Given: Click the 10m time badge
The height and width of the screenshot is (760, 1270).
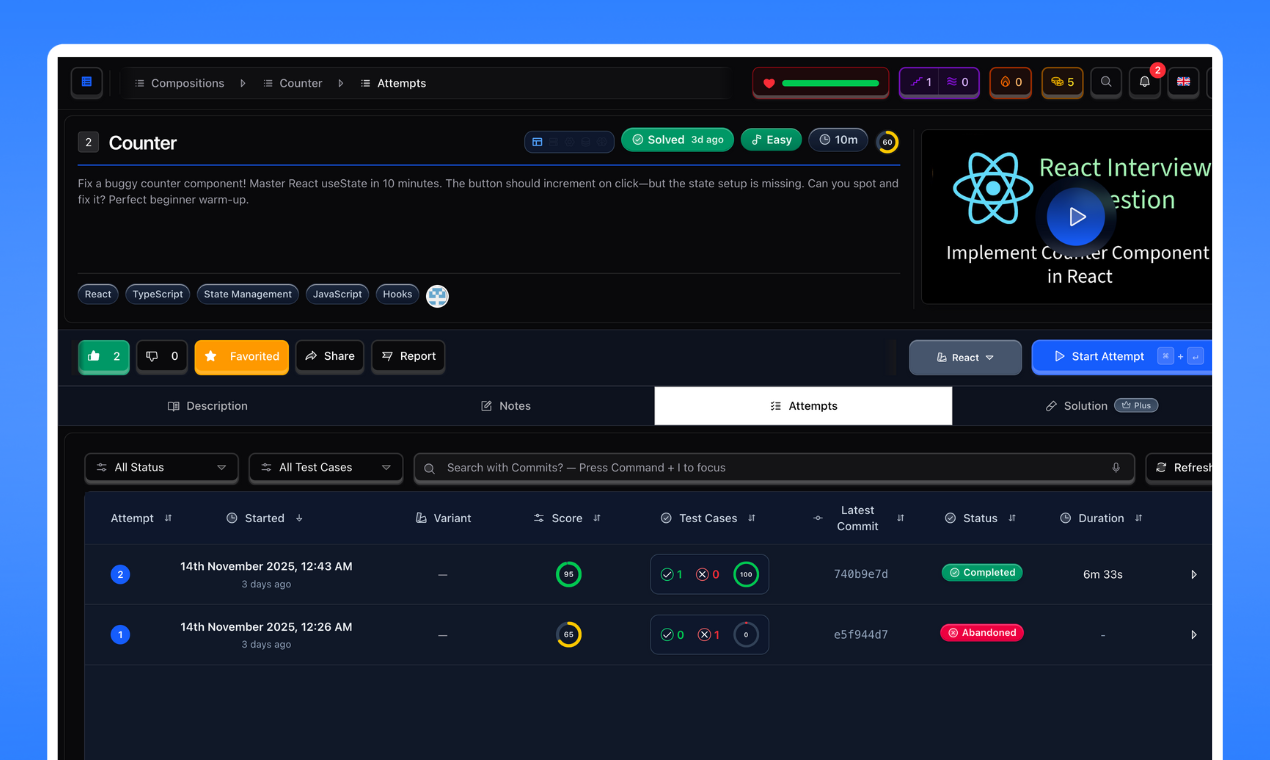Looking at the screenshot, I should (x=838, y=140).
